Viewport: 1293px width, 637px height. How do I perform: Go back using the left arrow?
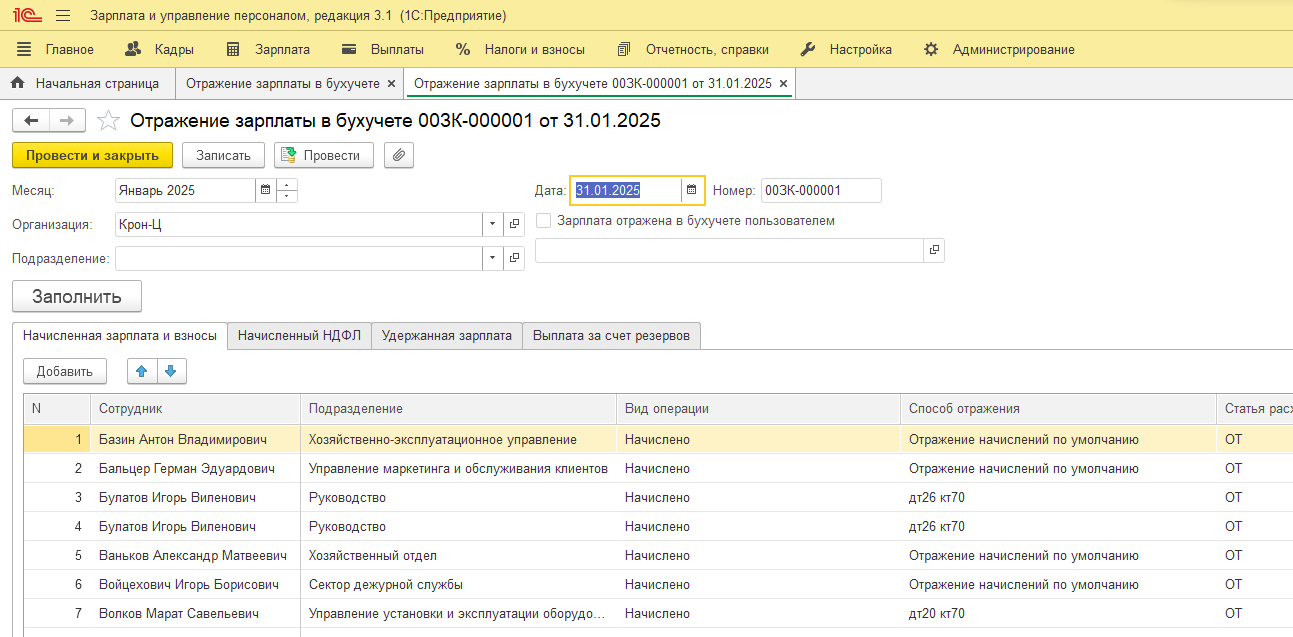(x=31, y=121)
